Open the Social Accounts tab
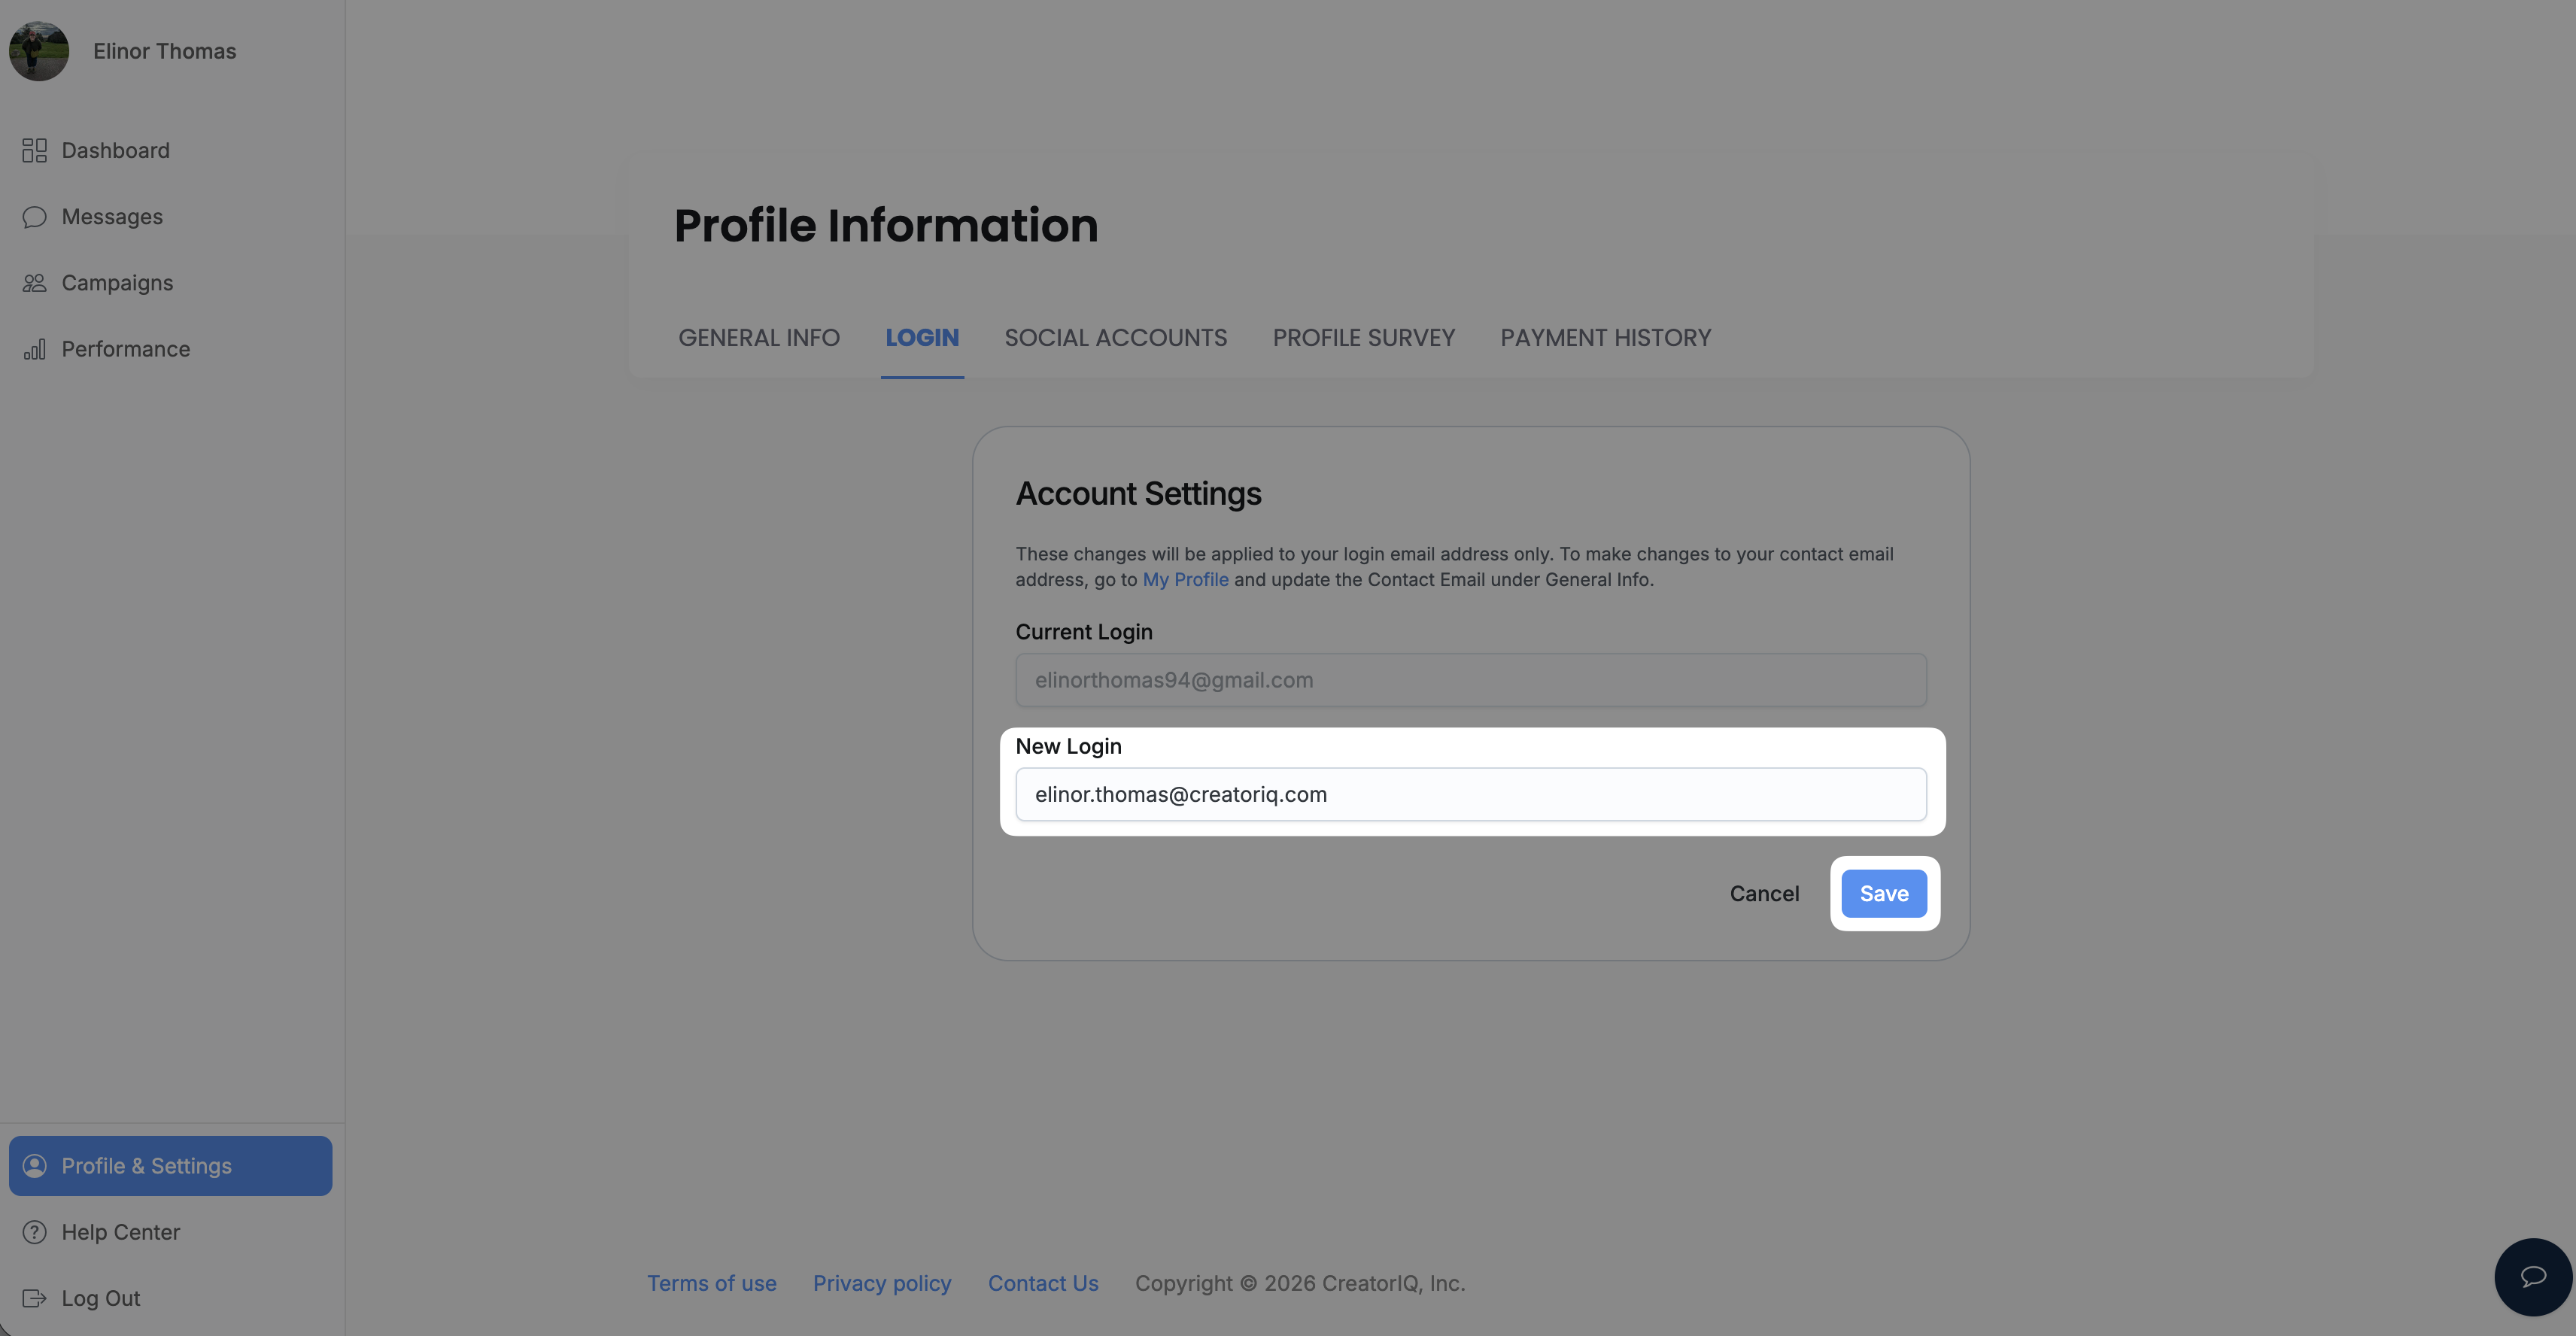 coord(1116,338)
